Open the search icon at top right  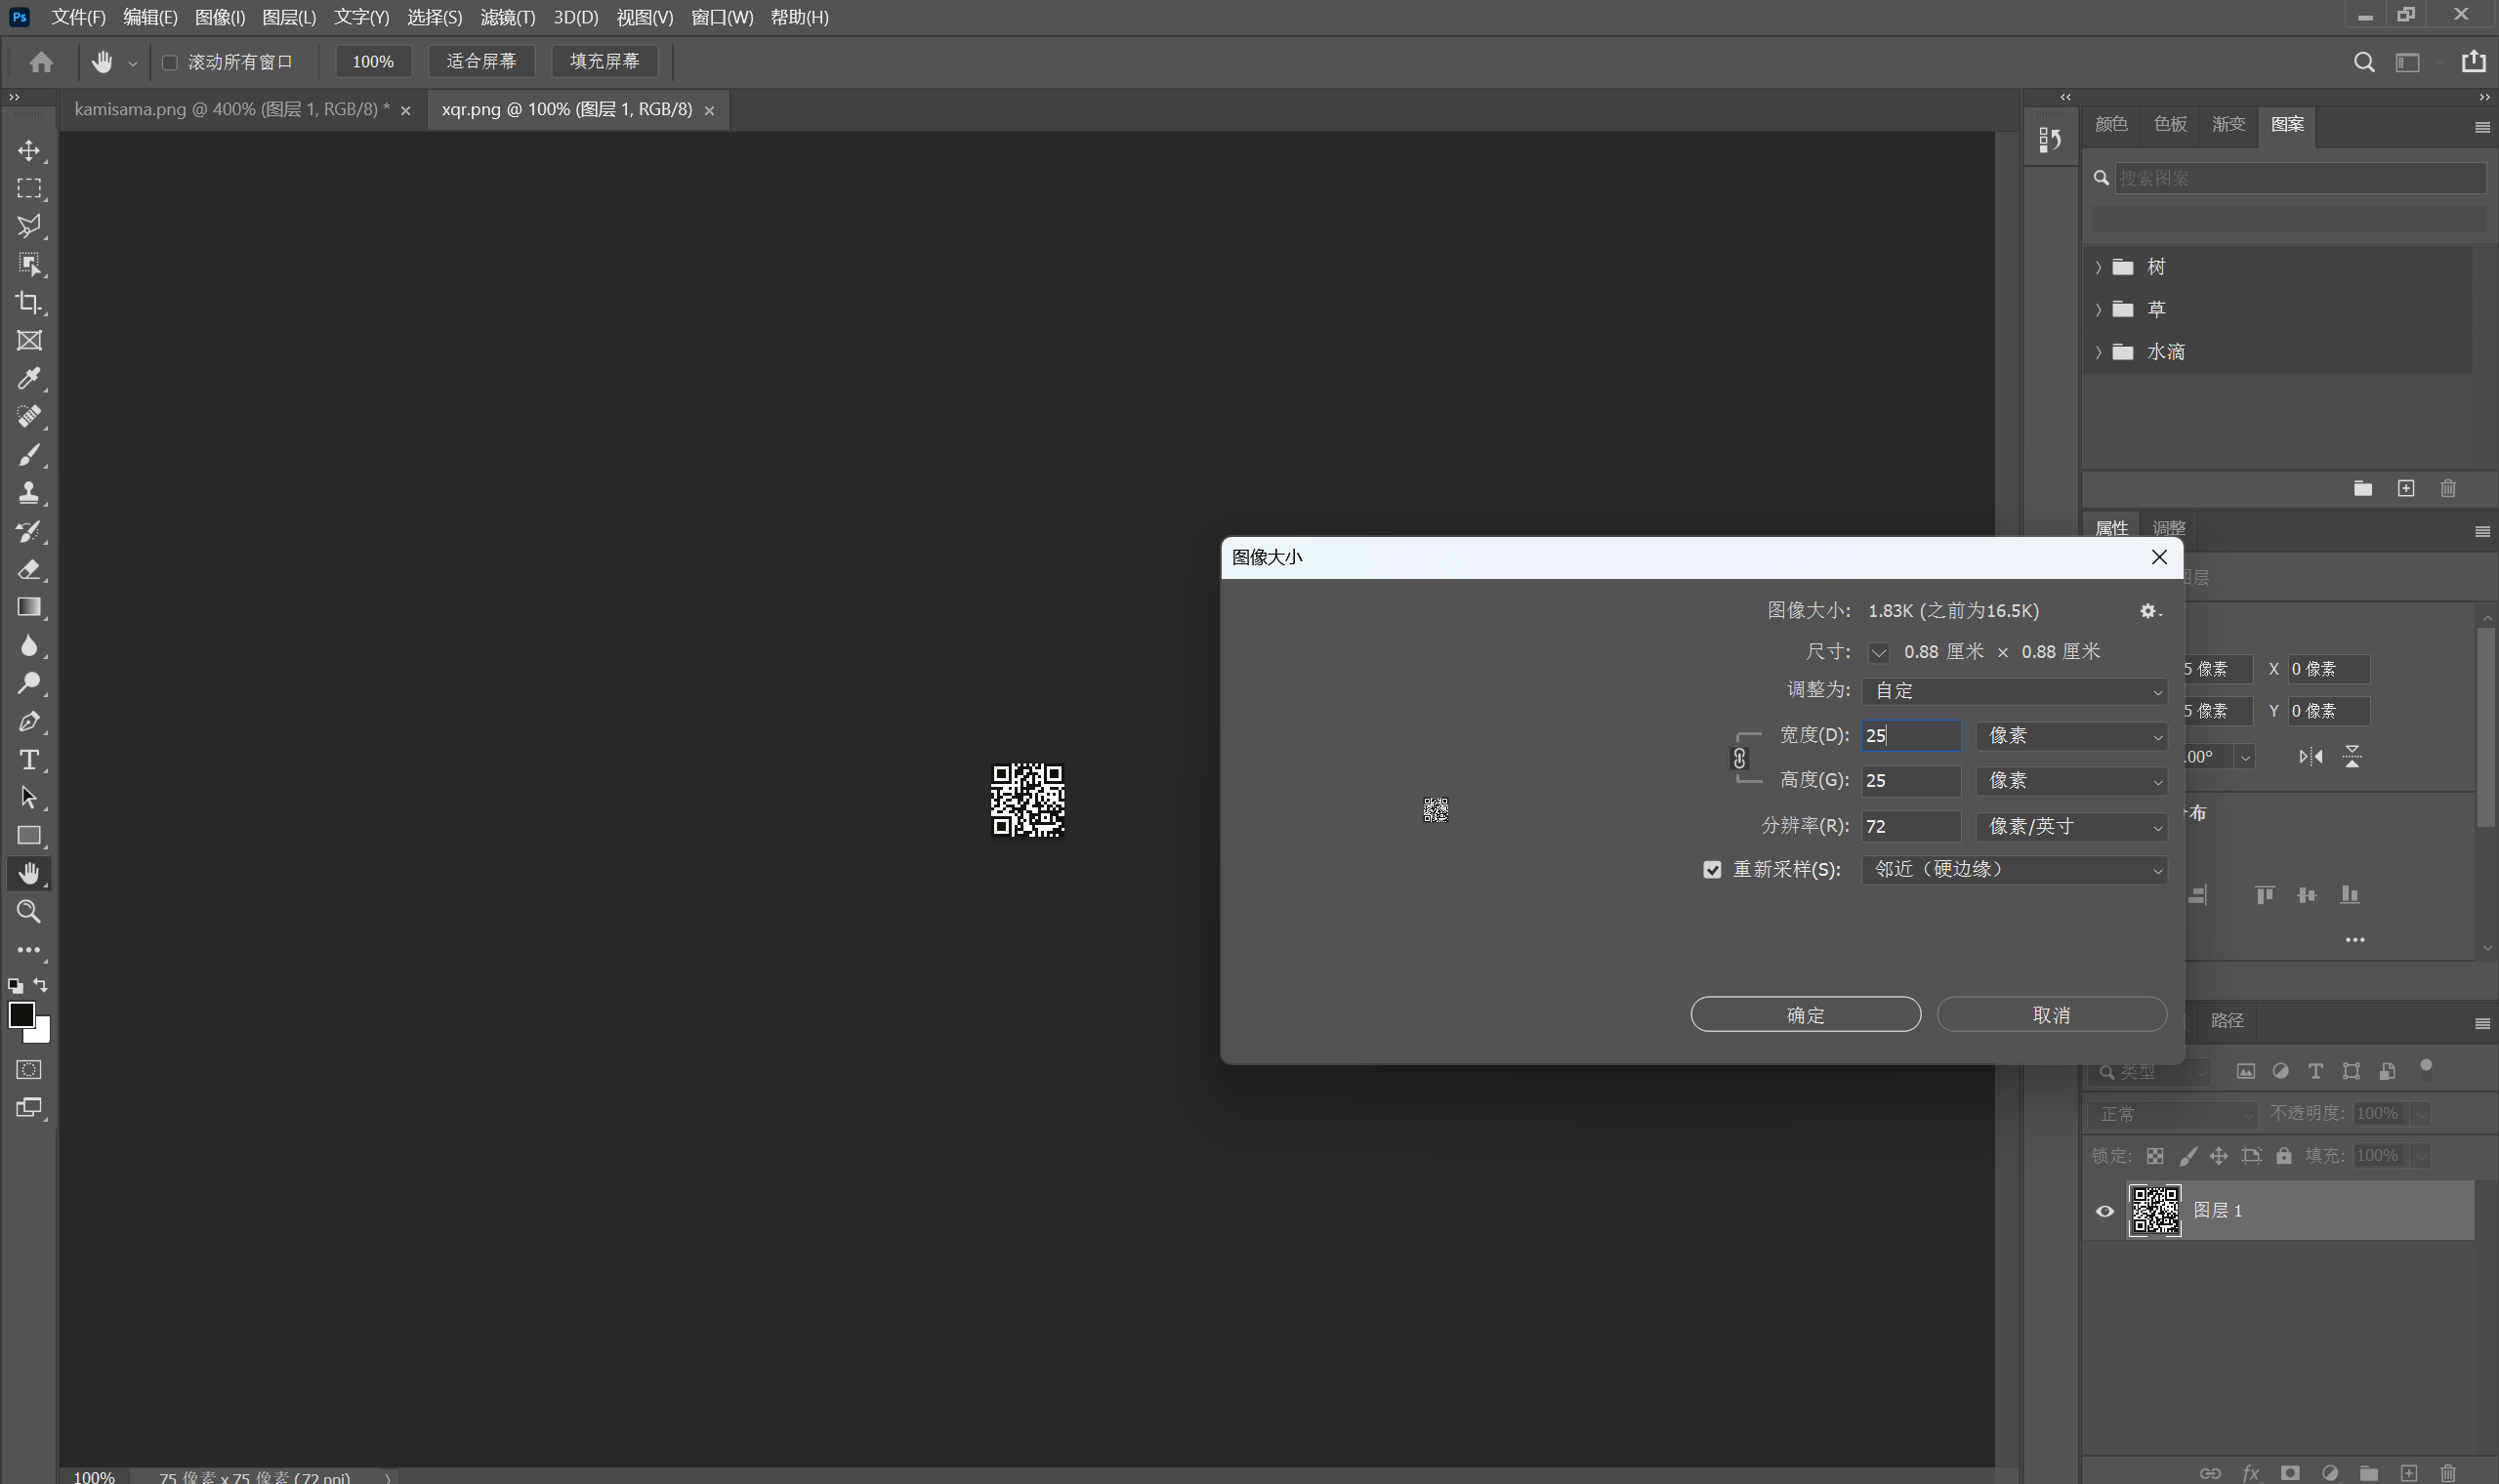[2364, 62]
